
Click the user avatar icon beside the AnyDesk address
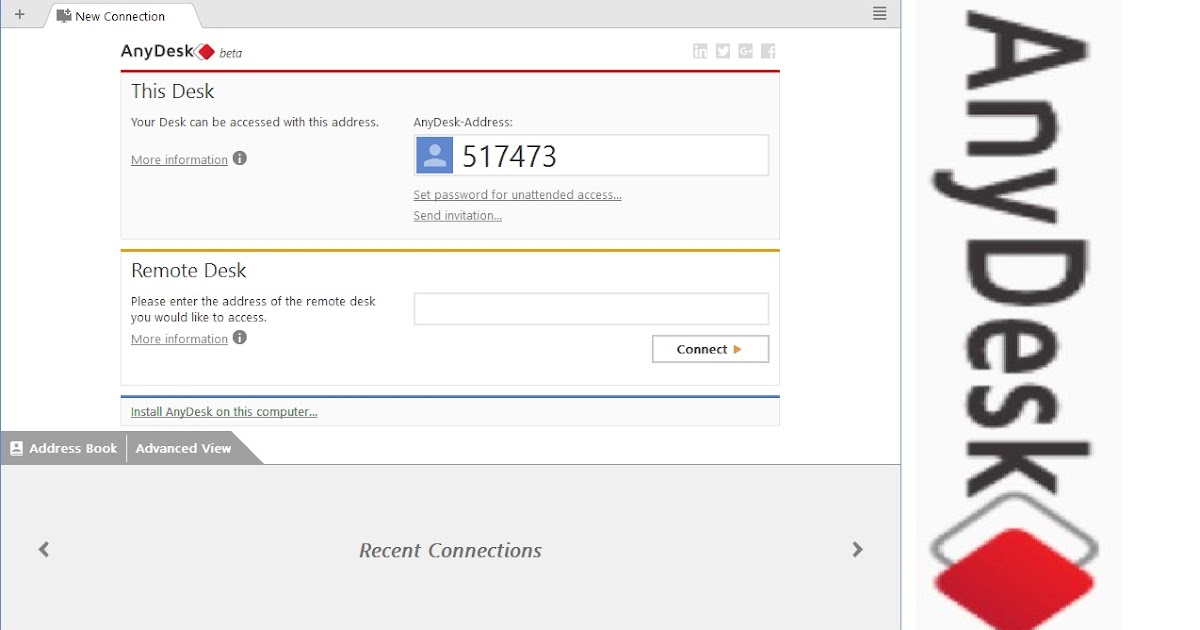coord(434,154)
